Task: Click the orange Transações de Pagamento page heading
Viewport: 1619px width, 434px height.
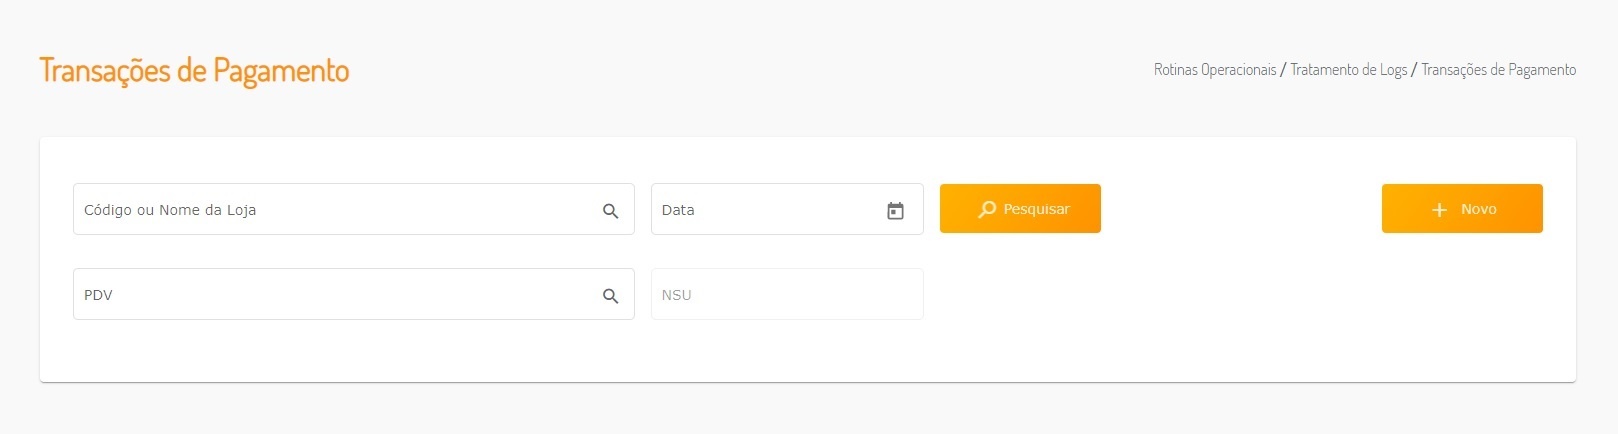Action: (194, 71)
